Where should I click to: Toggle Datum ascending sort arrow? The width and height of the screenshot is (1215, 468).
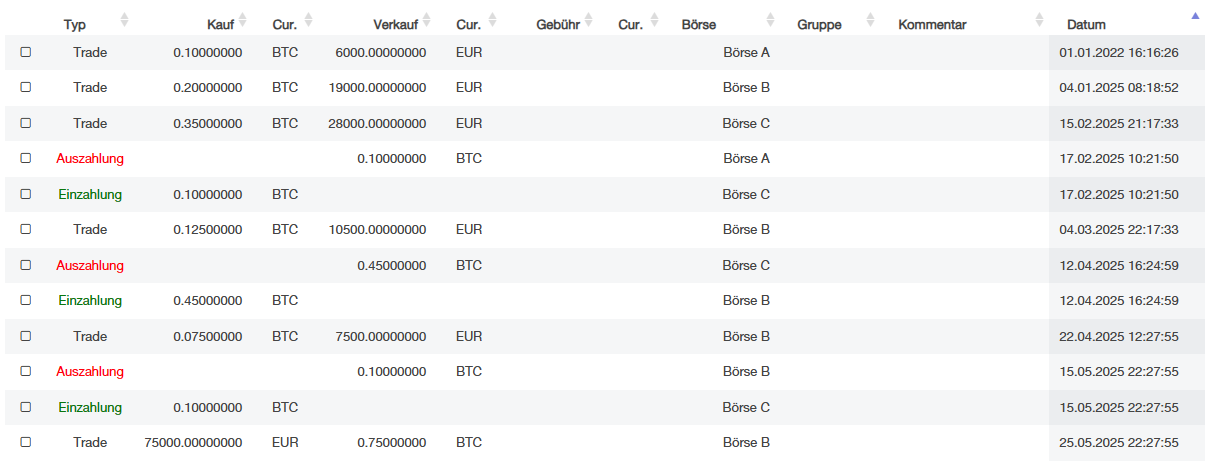tap(1194, 16)
